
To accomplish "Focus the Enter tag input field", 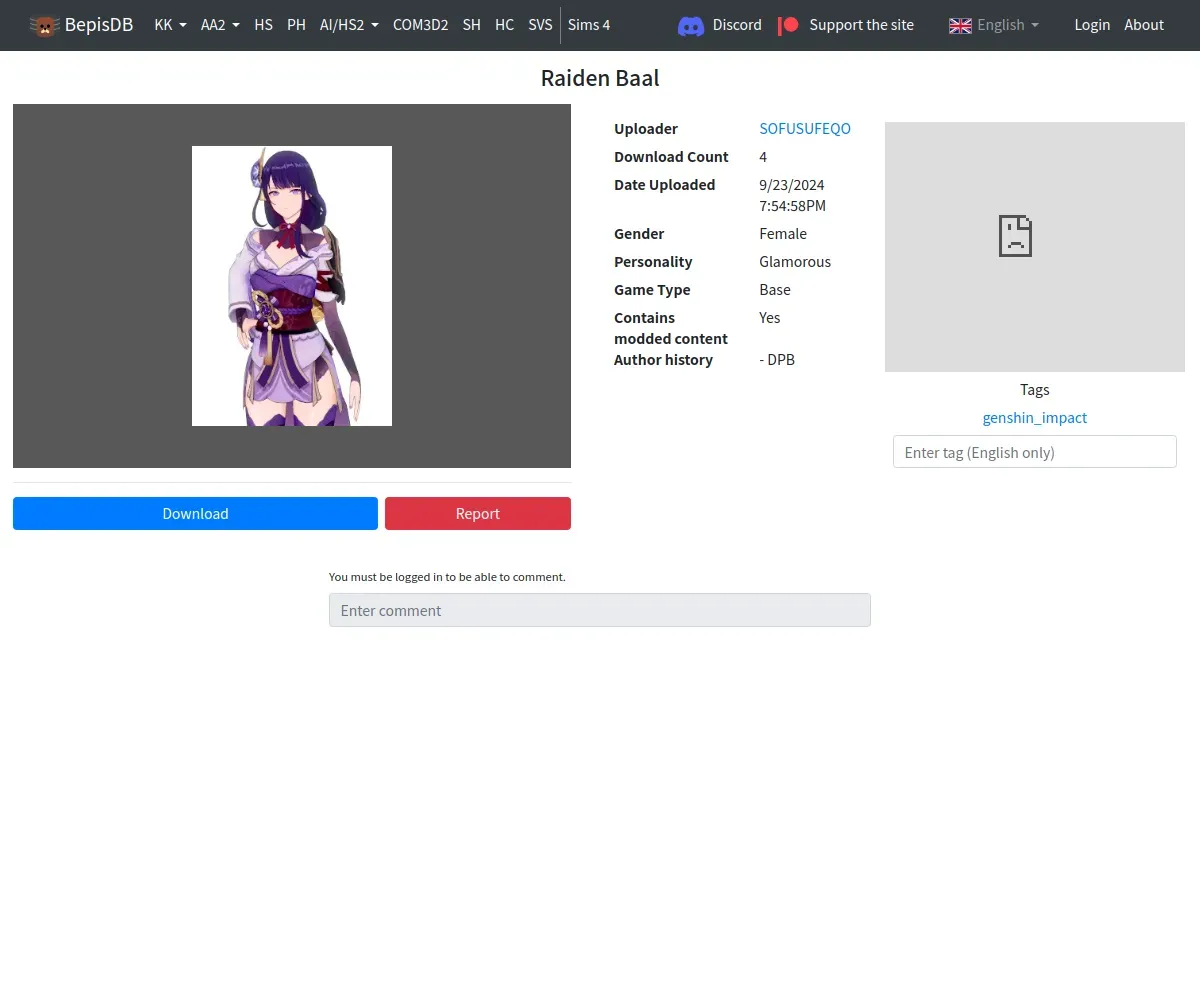I will (x=1035, y=452).
